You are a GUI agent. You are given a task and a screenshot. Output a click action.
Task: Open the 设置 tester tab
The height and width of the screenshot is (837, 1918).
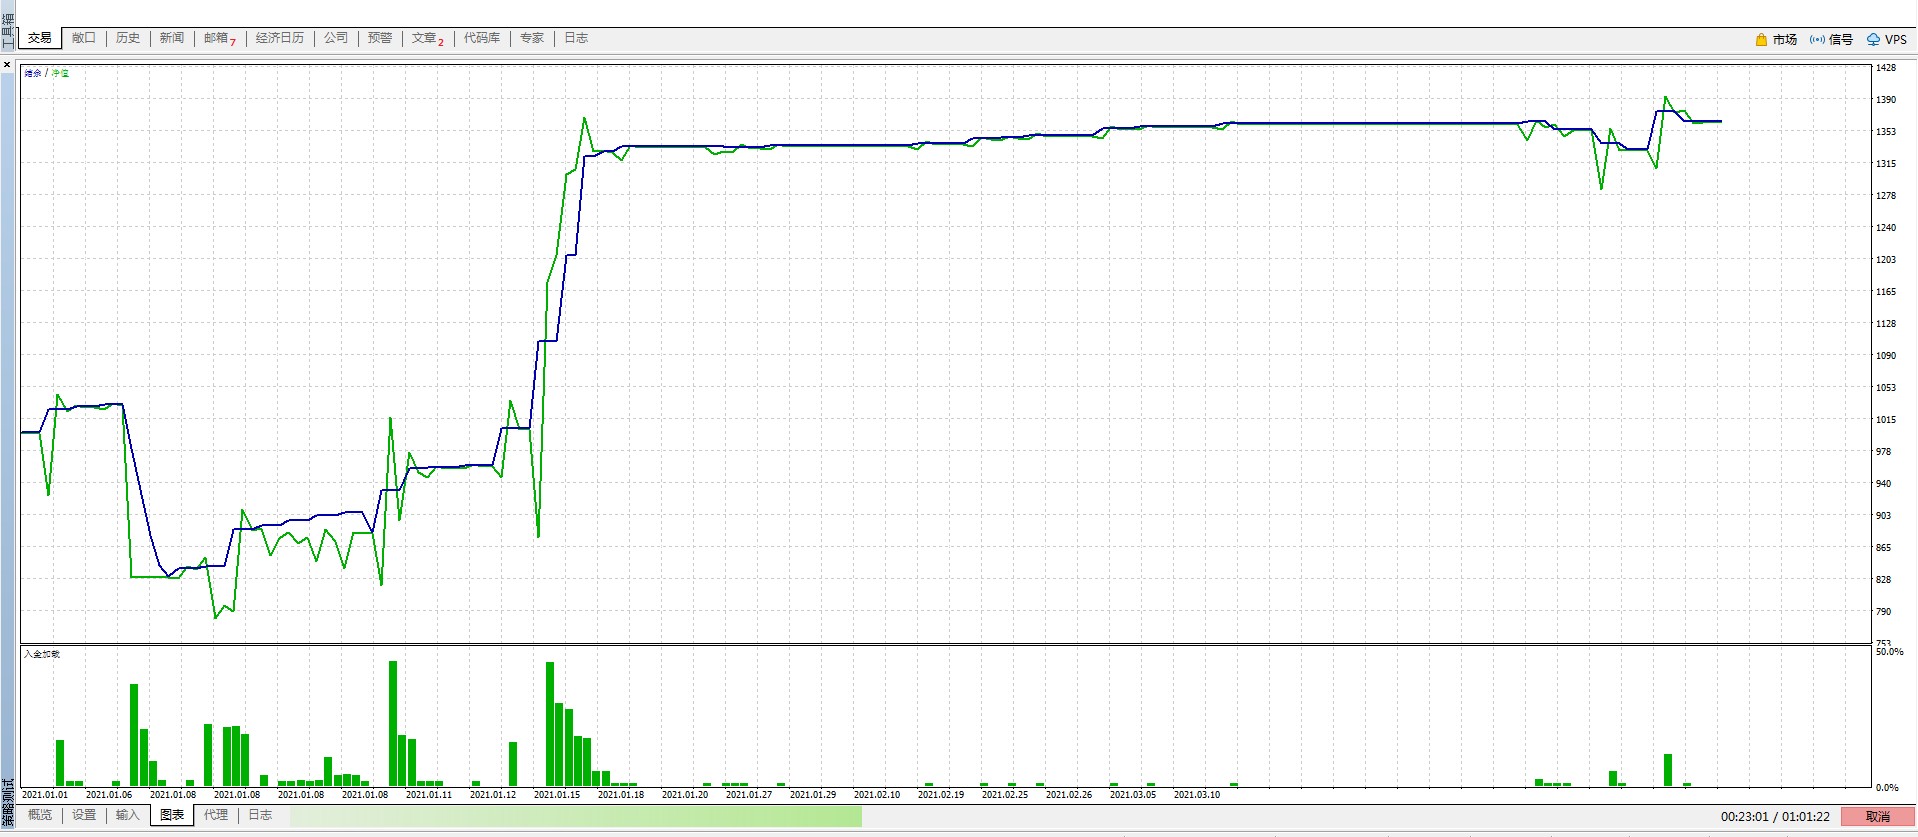tap(84, 815)
